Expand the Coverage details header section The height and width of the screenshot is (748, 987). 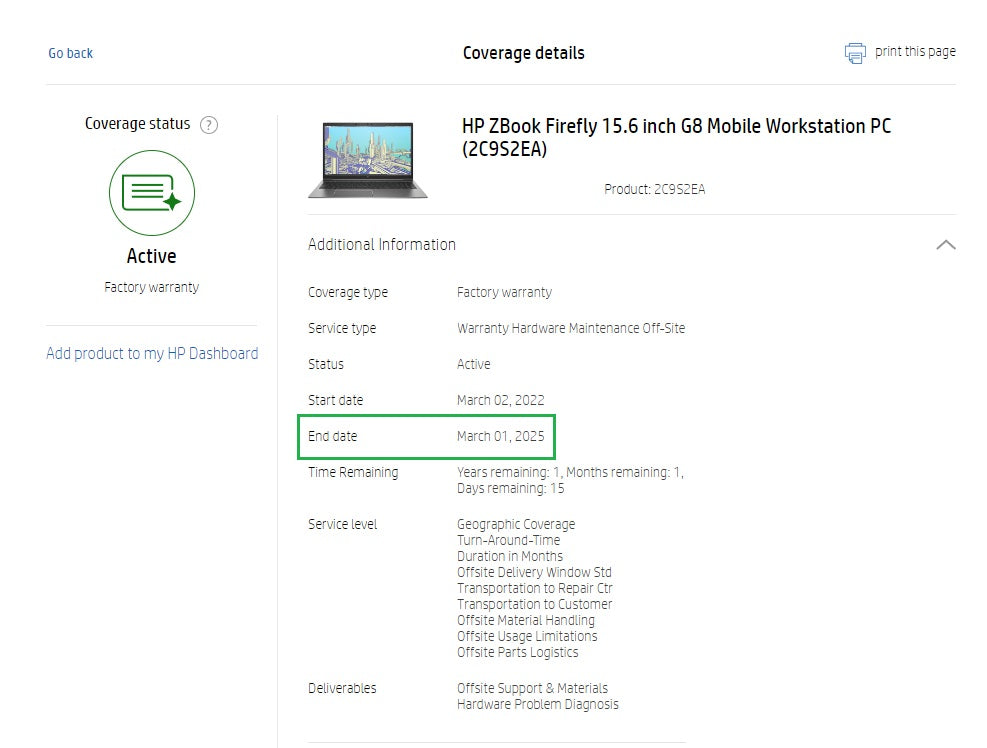click(524, 53)
